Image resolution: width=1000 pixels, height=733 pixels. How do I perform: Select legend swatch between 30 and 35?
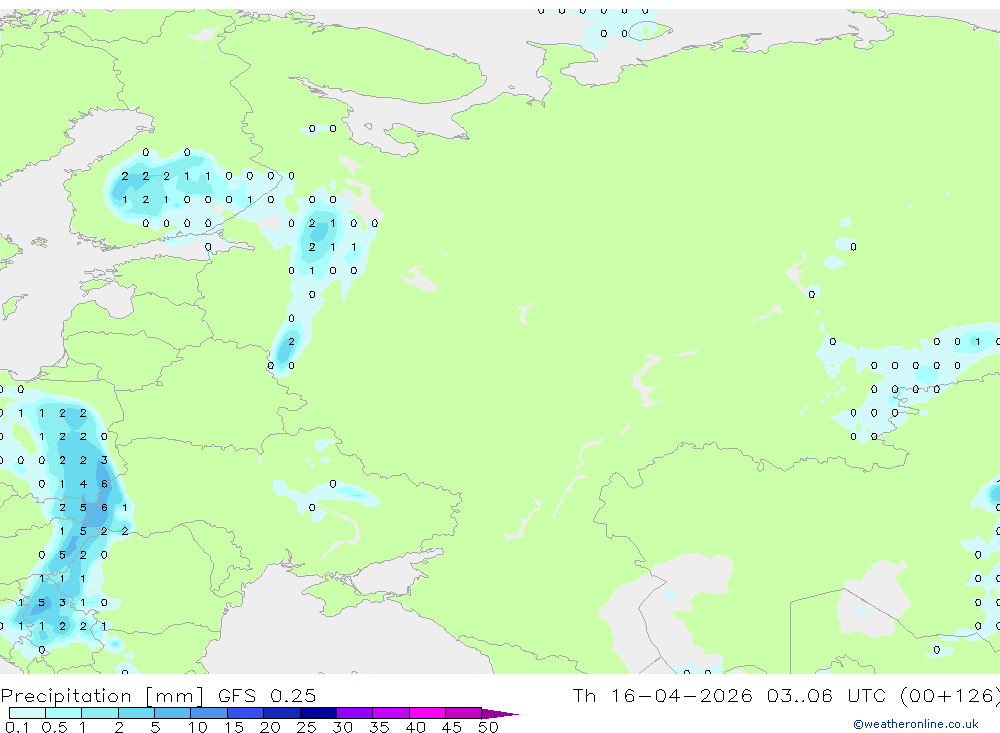point(354,713)
